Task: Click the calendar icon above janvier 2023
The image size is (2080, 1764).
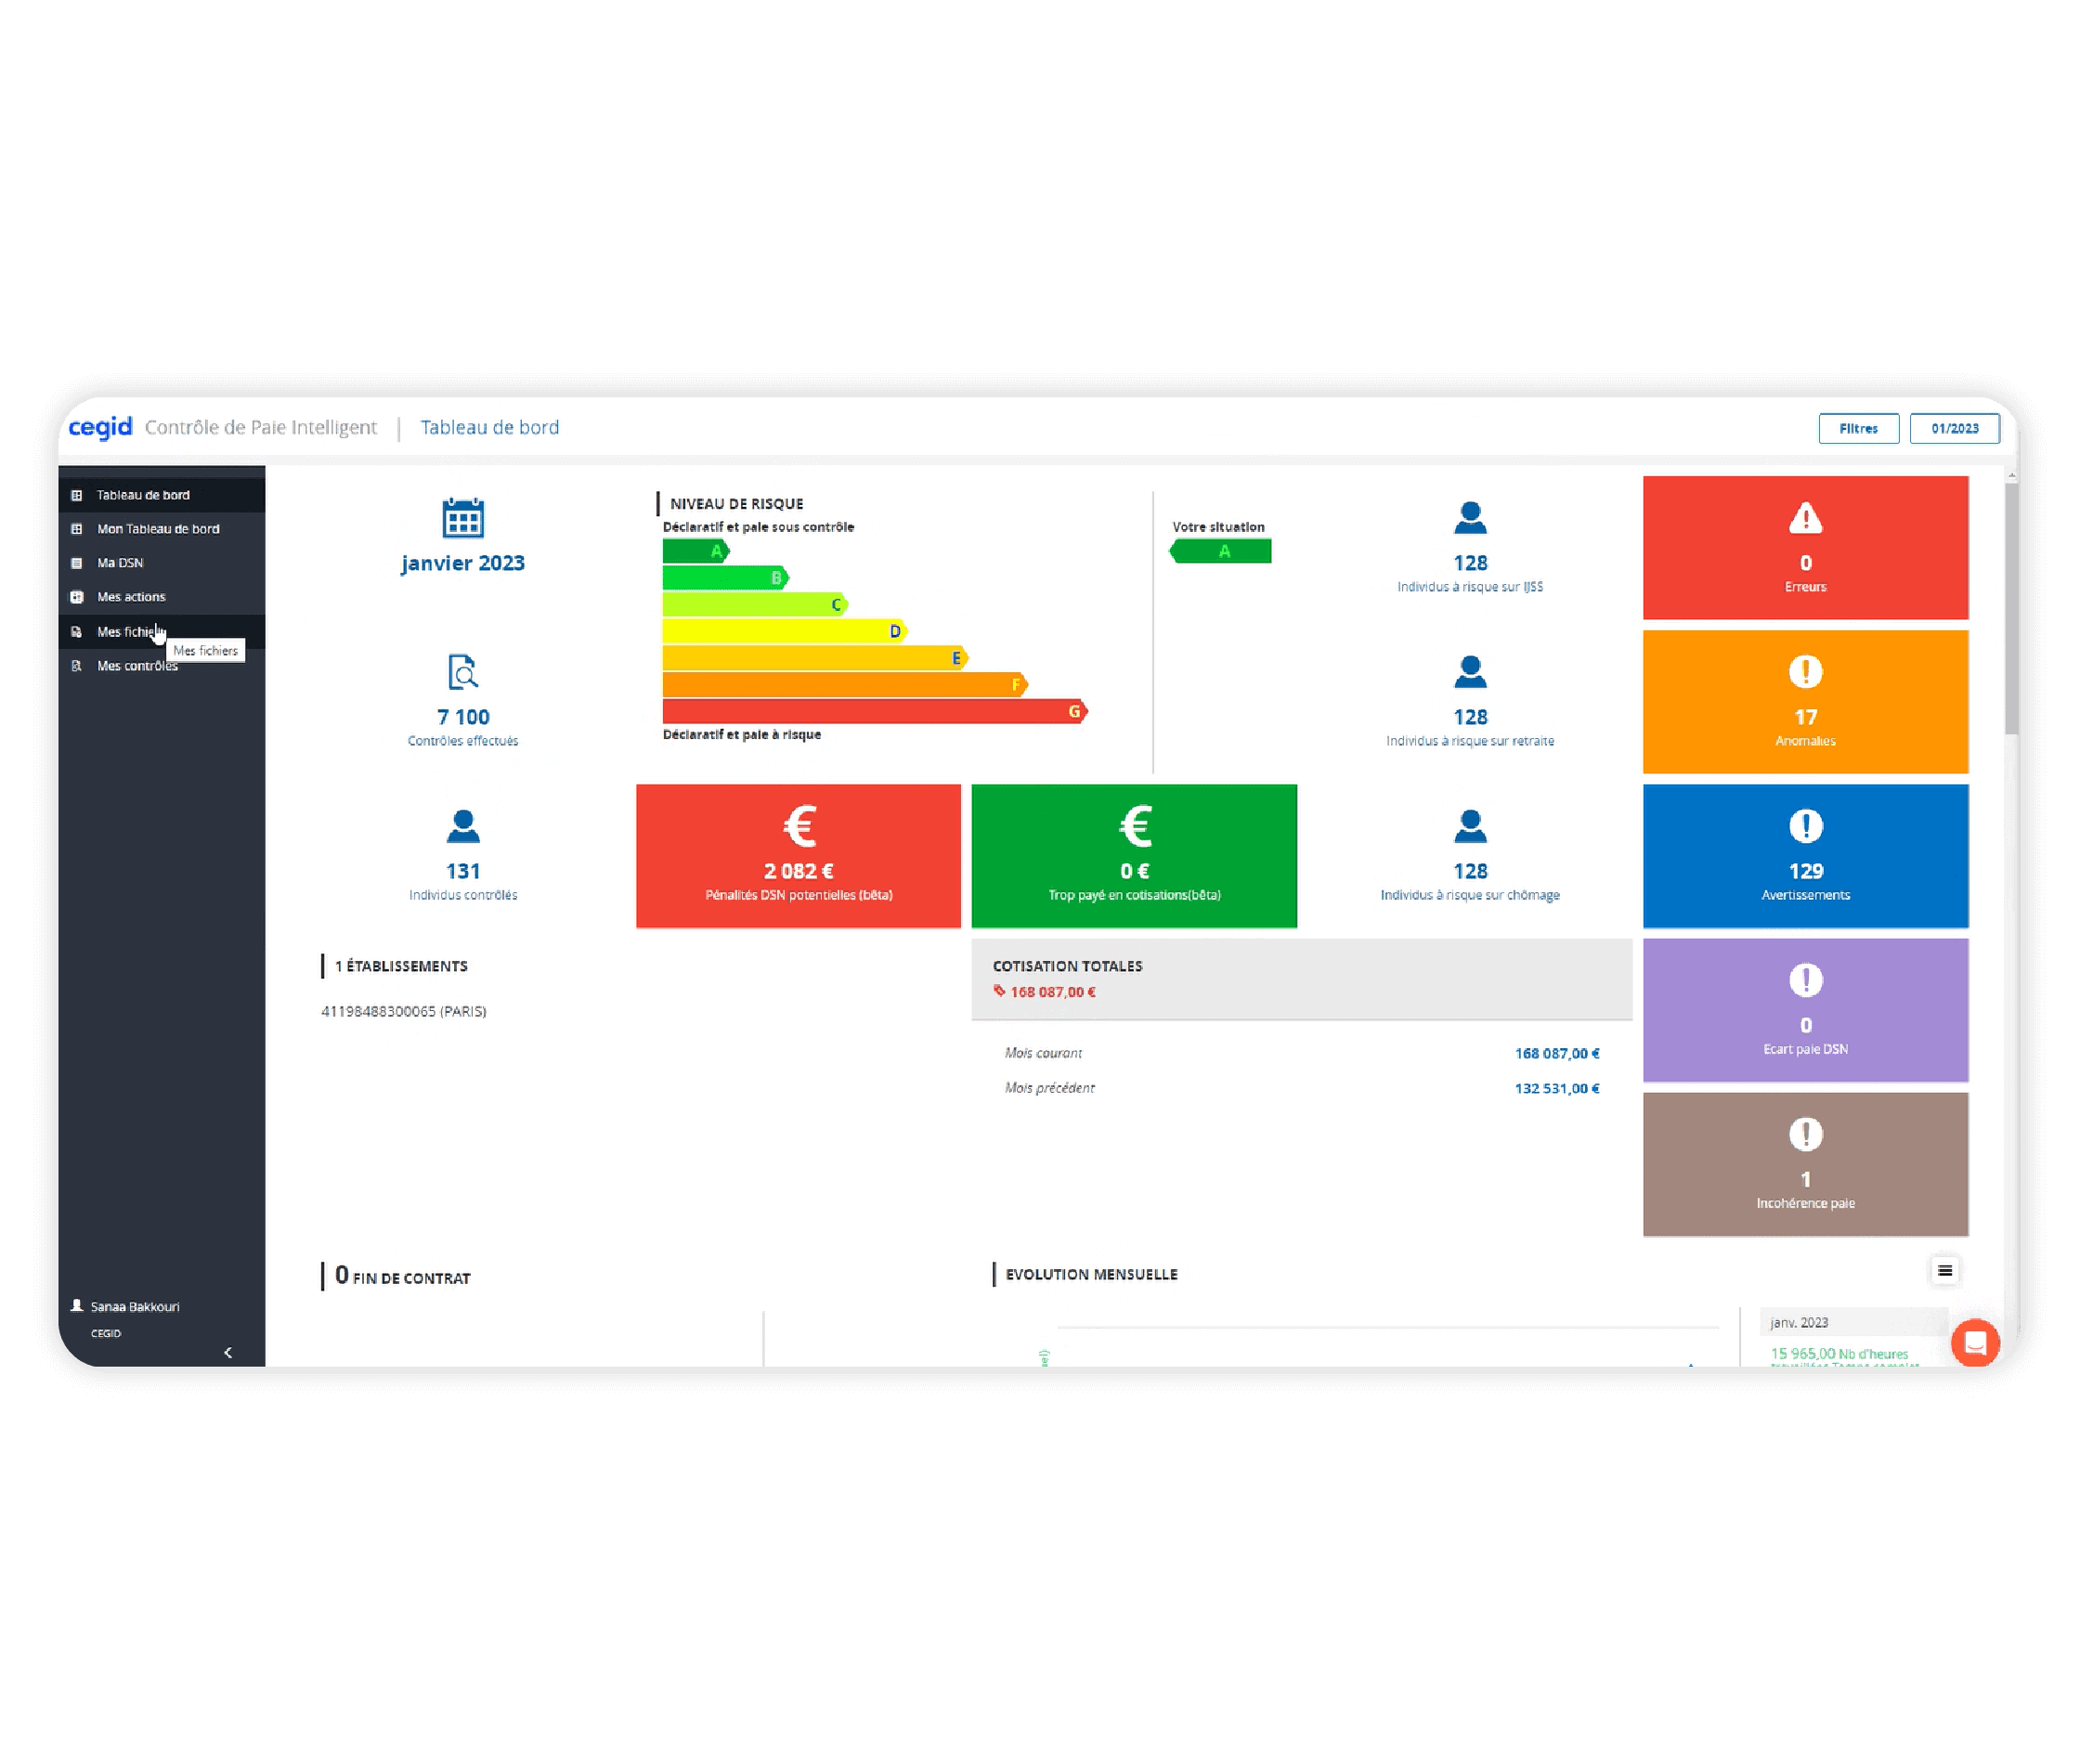Action: 462,518
